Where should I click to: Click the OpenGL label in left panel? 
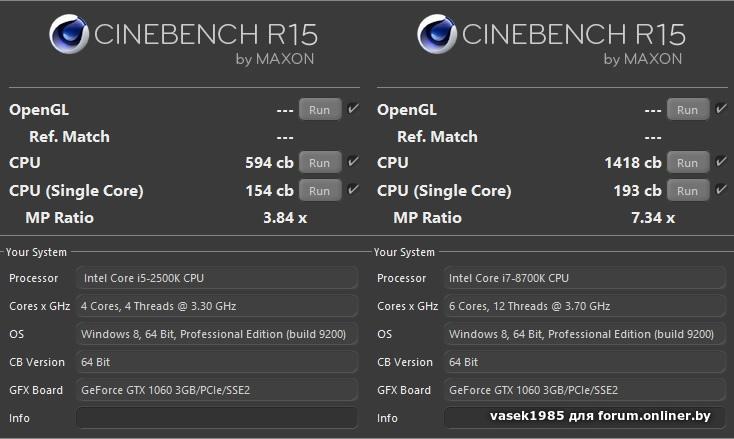tap(39, 110)
